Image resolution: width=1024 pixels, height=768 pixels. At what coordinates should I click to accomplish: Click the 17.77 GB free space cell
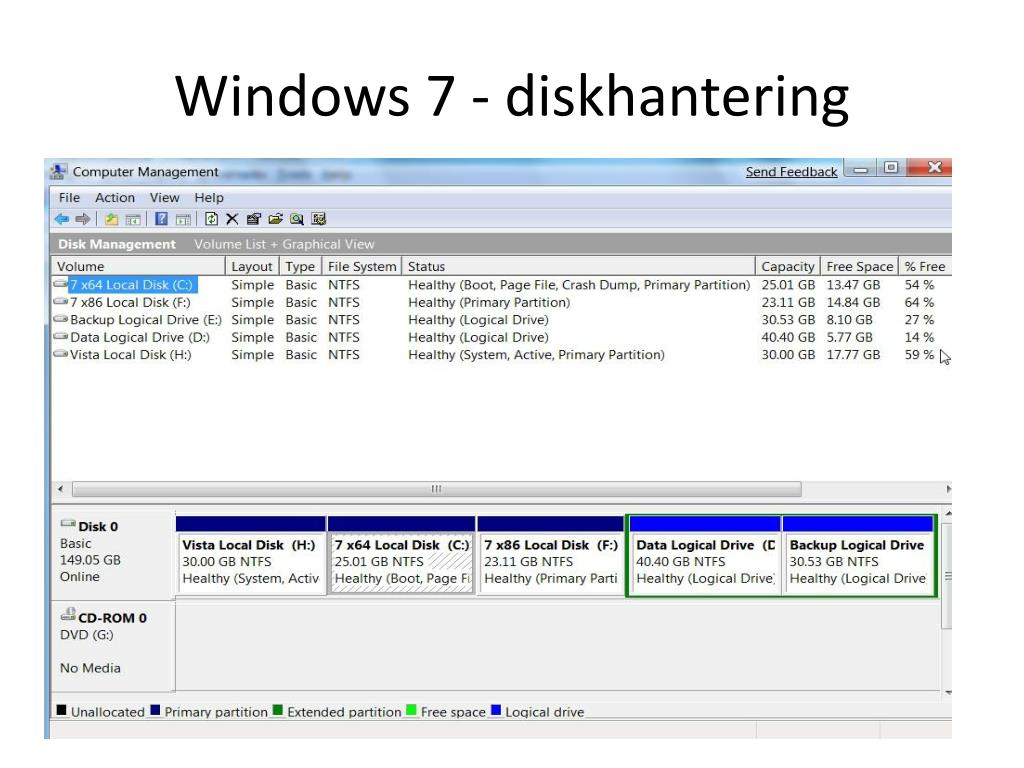pos(853,355)
